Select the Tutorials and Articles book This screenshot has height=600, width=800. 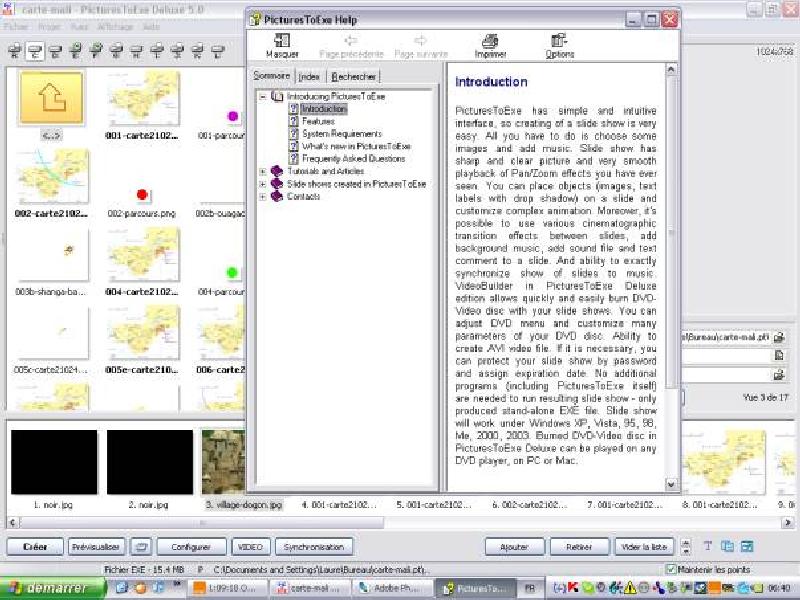click(x=326, y=171)
